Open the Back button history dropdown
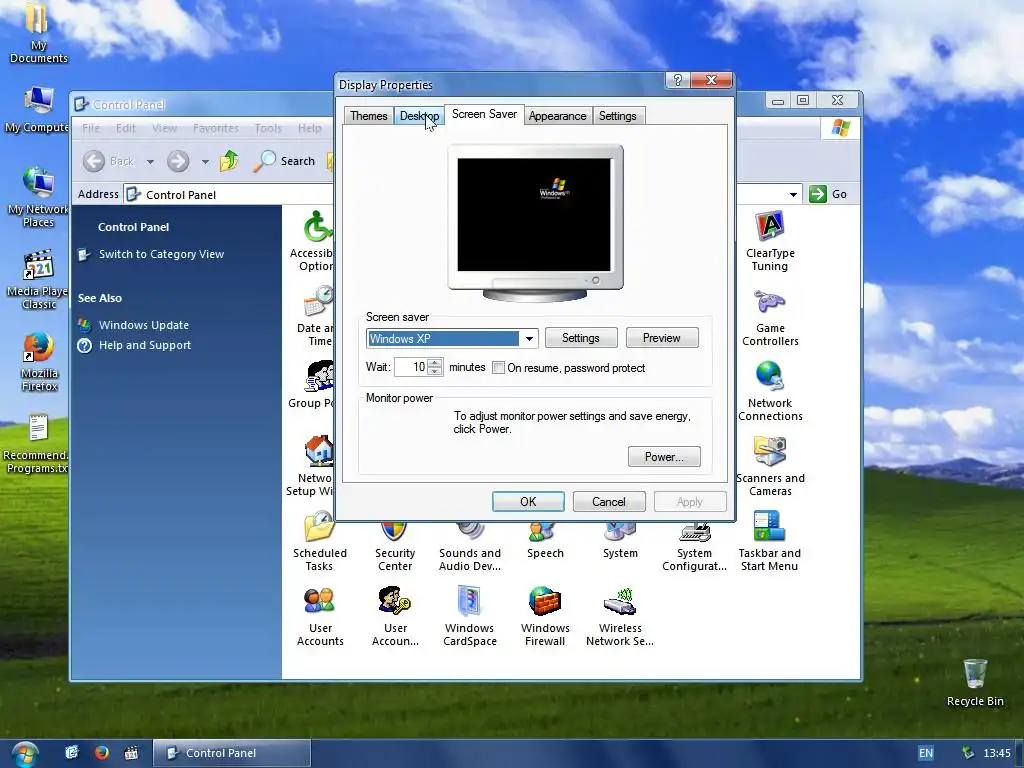This screenshot has width=1024, height=768. [150, 161]
